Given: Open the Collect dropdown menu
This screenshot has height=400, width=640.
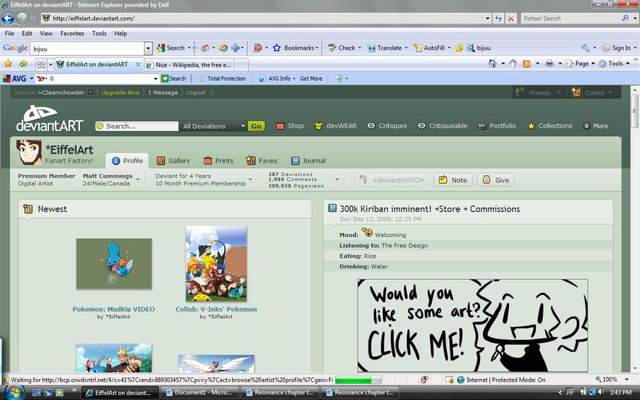Looking at the screenshot, I should click(592, 92).
